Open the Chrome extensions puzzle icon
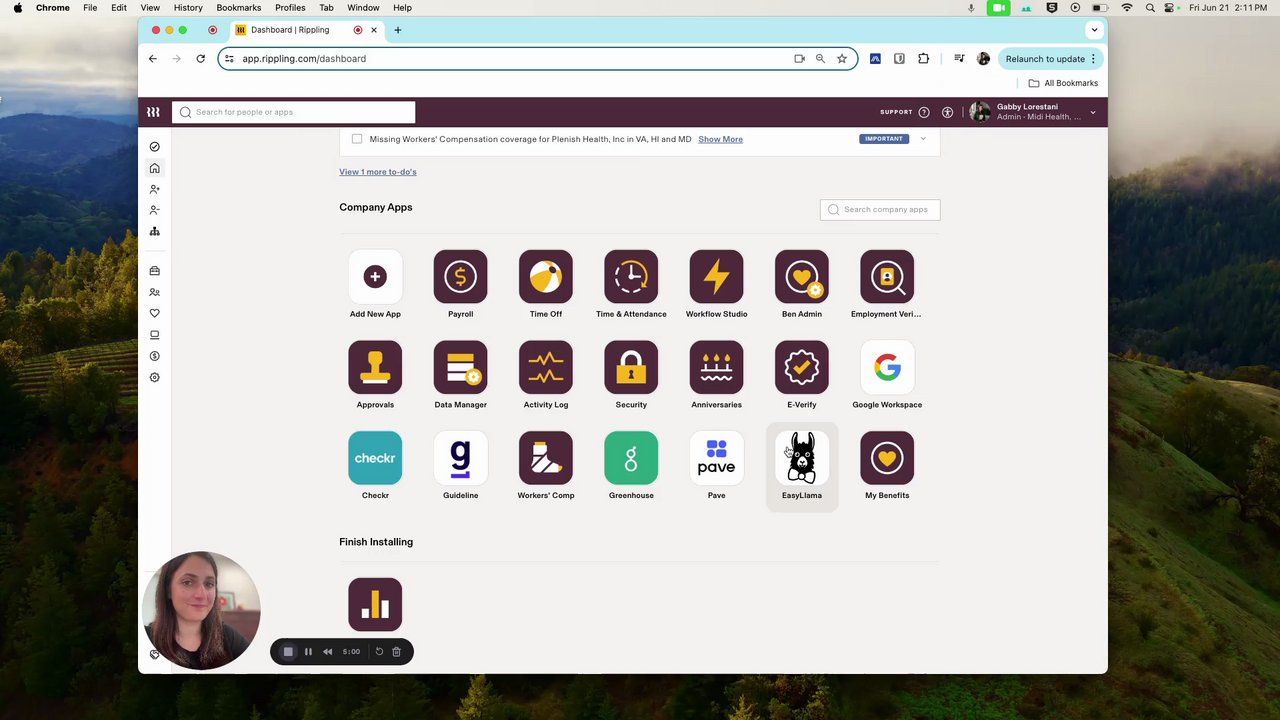The width and height of the screenshot is (1280, 720). click(923, 59)
